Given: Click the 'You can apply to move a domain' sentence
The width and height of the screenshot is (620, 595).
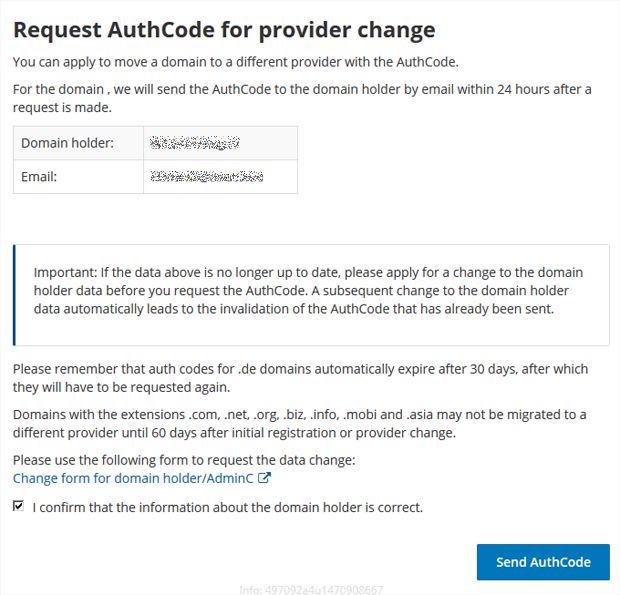Looking at the screenshot, I should pos(236,62).
